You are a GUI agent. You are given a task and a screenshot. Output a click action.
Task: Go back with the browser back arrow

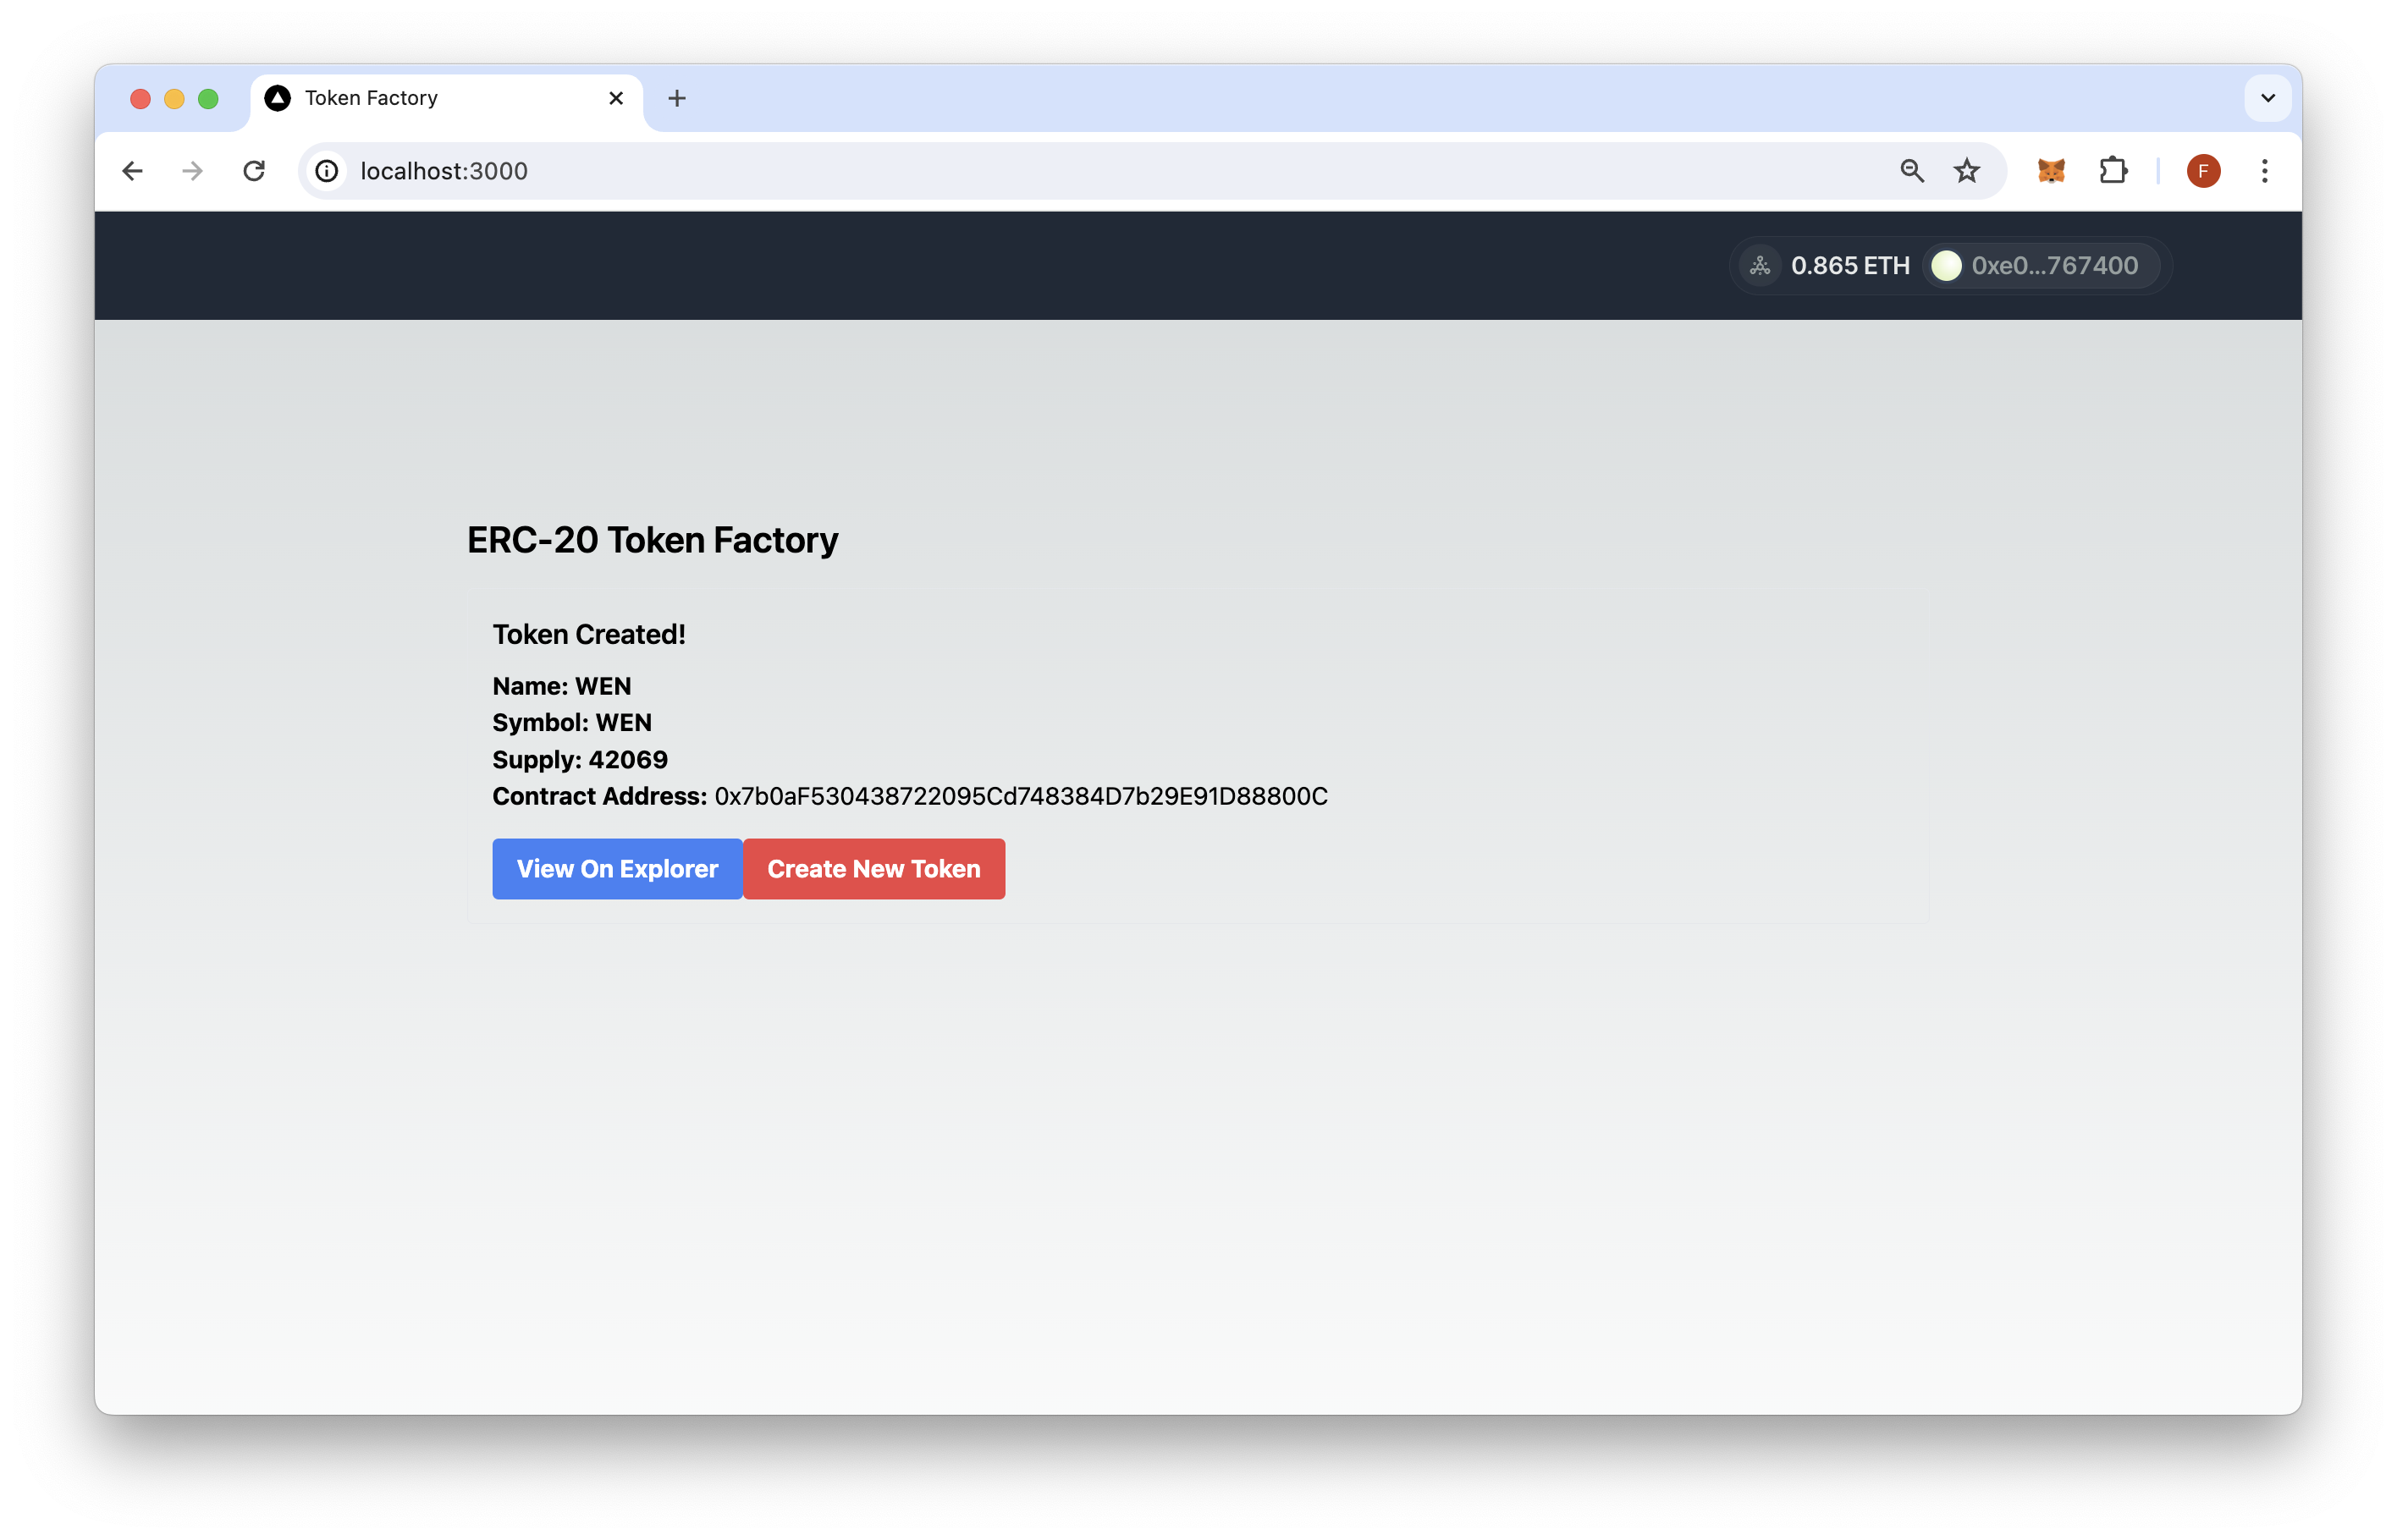click(132, 171)
